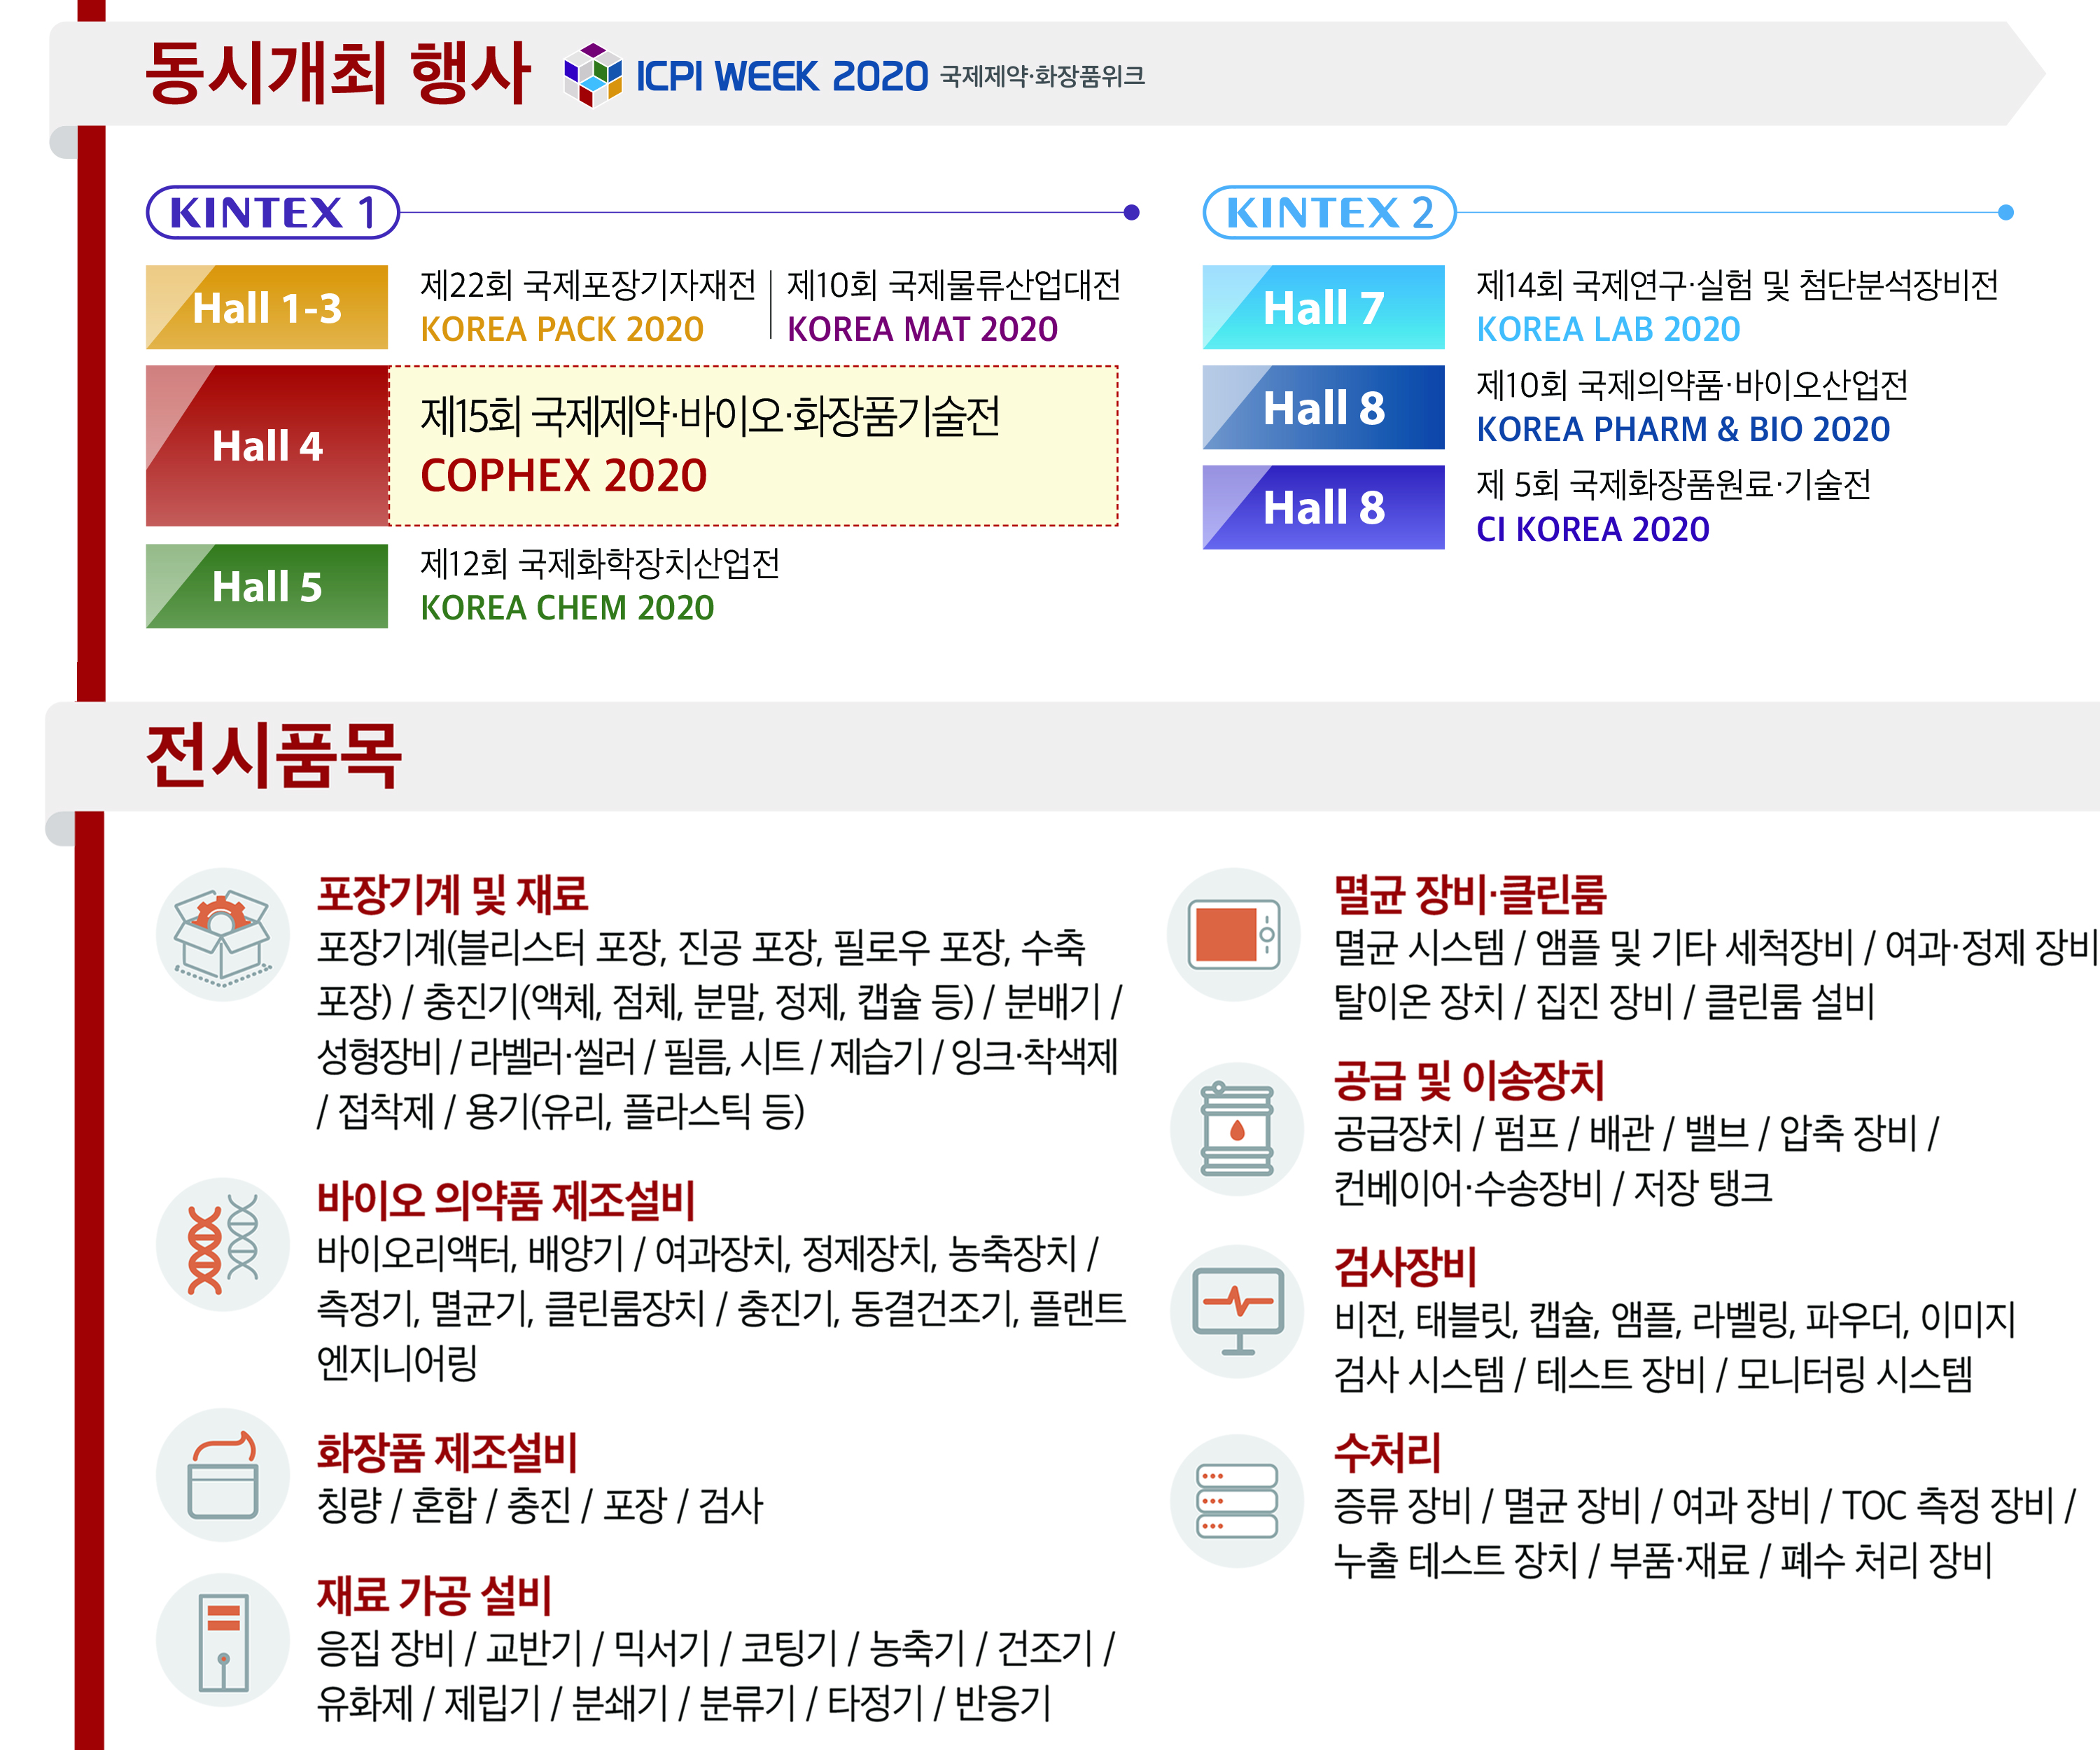The width and height of the screenshot is (2100, 1750).
Task: Click the ICPI WEEK 2020 cube logo
Action: point(592,75)
